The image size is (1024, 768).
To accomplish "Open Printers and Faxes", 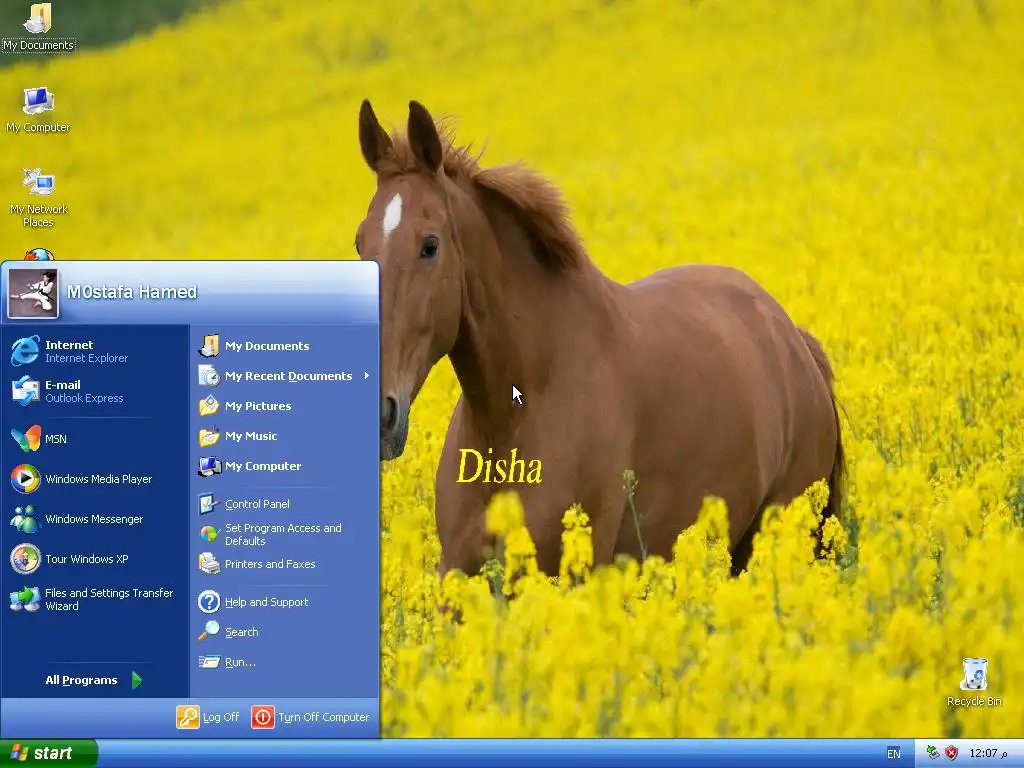I will (x=285, y=564).
